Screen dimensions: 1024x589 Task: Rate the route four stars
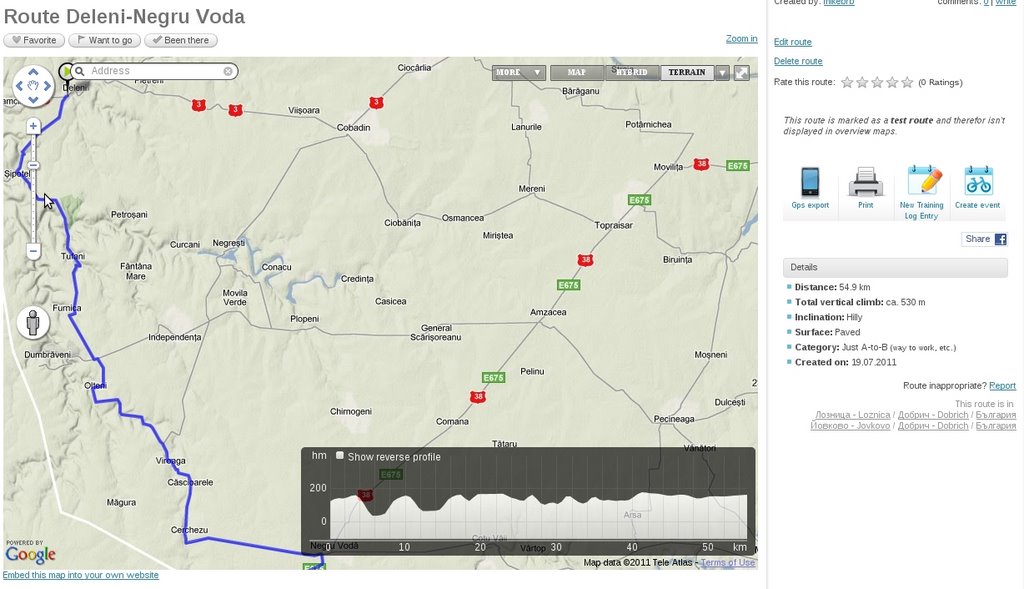coord(892,82)
